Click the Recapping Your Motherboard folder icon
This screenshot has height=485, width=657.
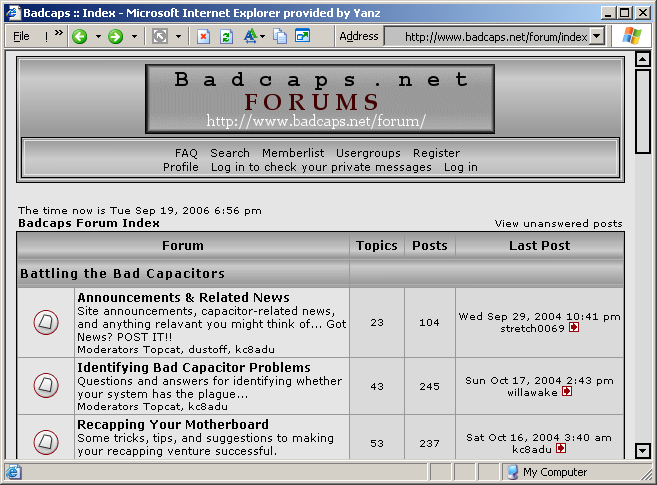pyautogui.click(x=46, y=442)
